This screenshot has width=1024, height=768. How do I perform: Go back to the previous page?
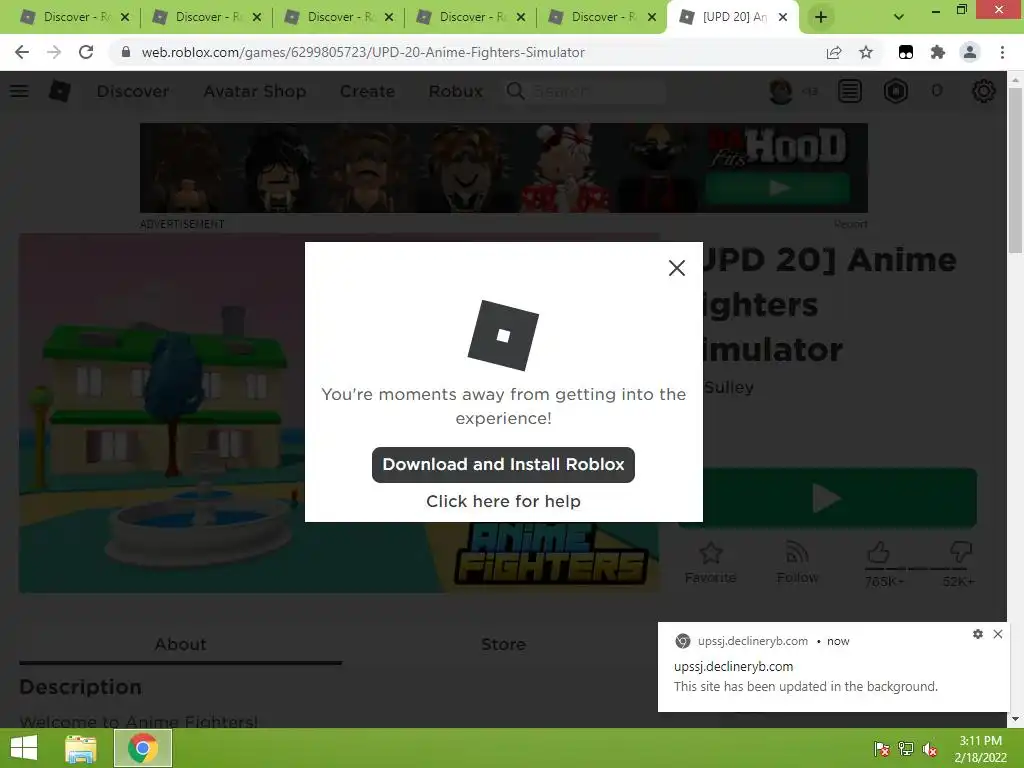click(22, 52)
